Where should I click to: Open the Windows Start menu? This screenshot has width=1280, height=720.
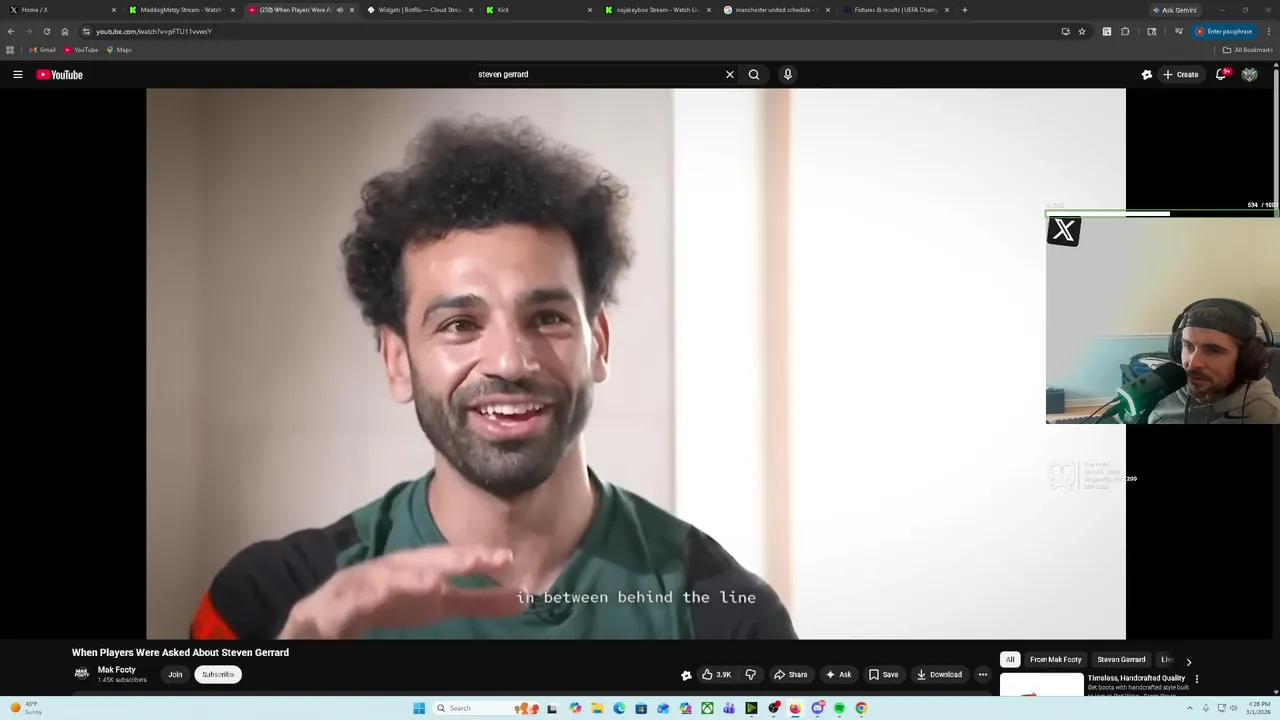point(419,708)
